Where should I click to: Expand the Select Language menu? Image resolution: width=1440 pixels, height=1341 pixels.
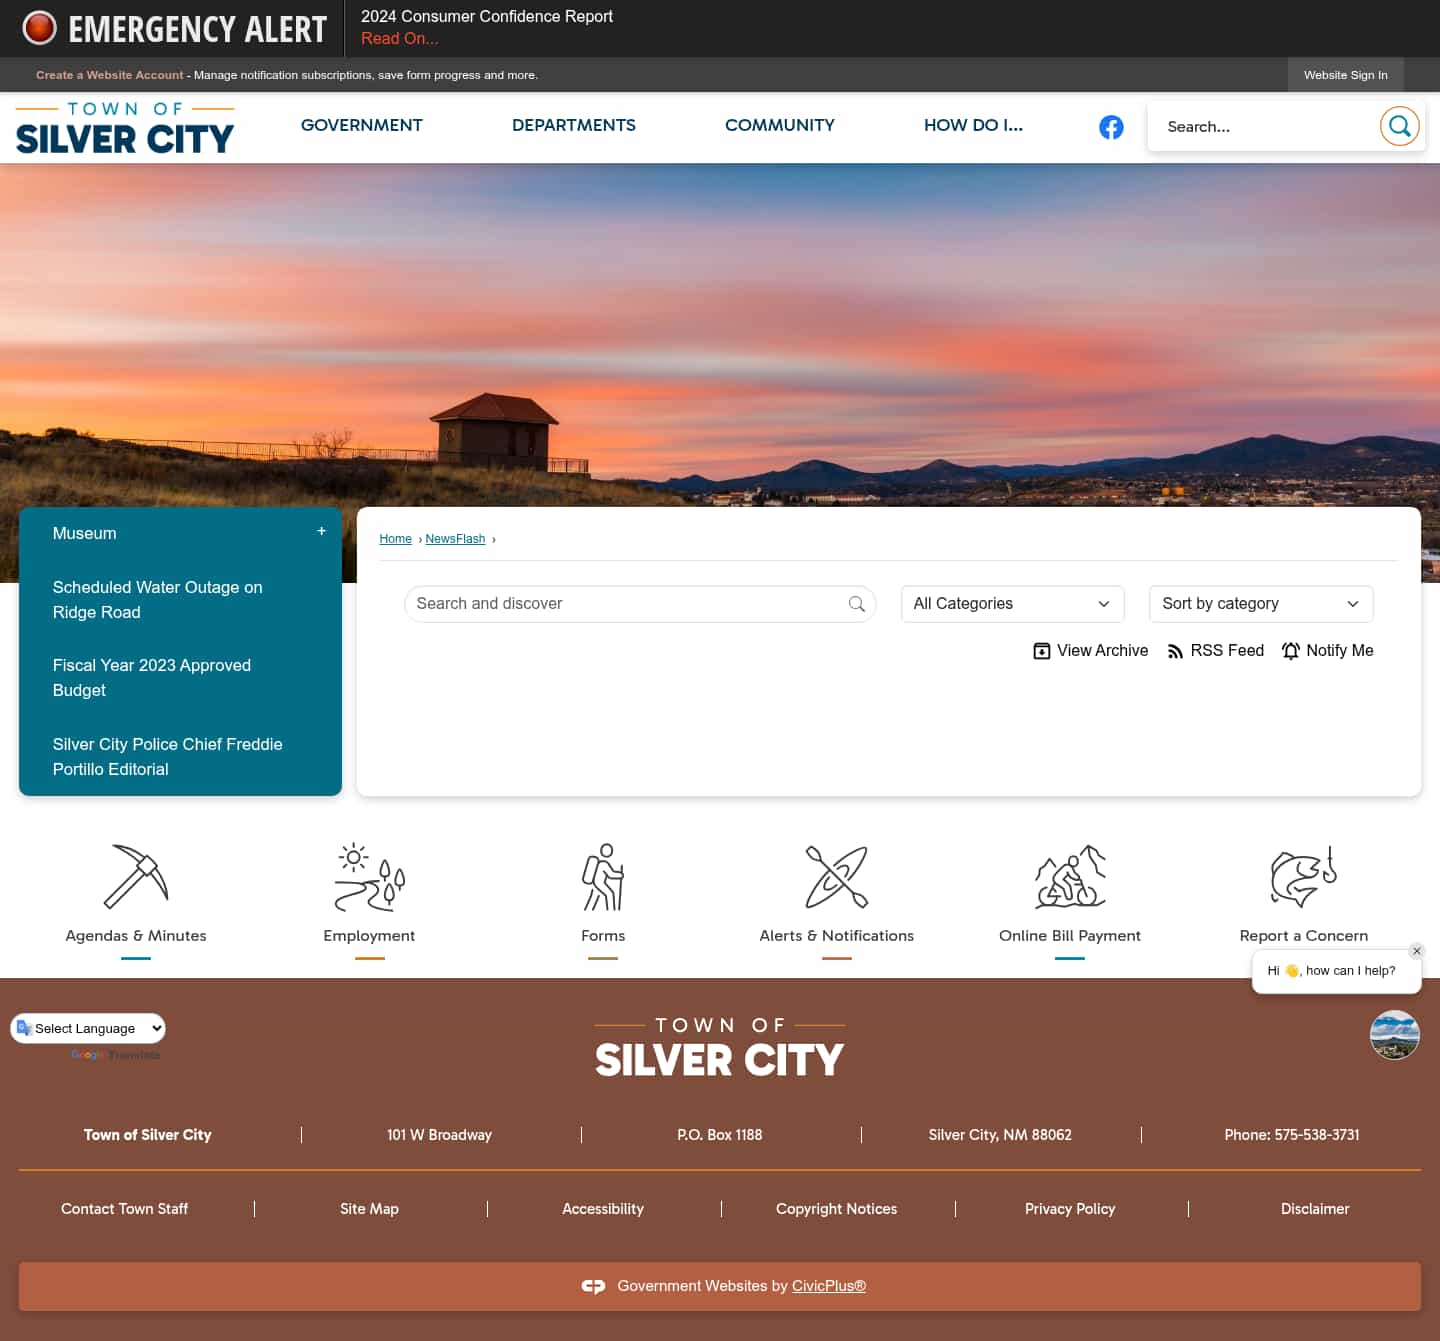(x=87, y=1028)
